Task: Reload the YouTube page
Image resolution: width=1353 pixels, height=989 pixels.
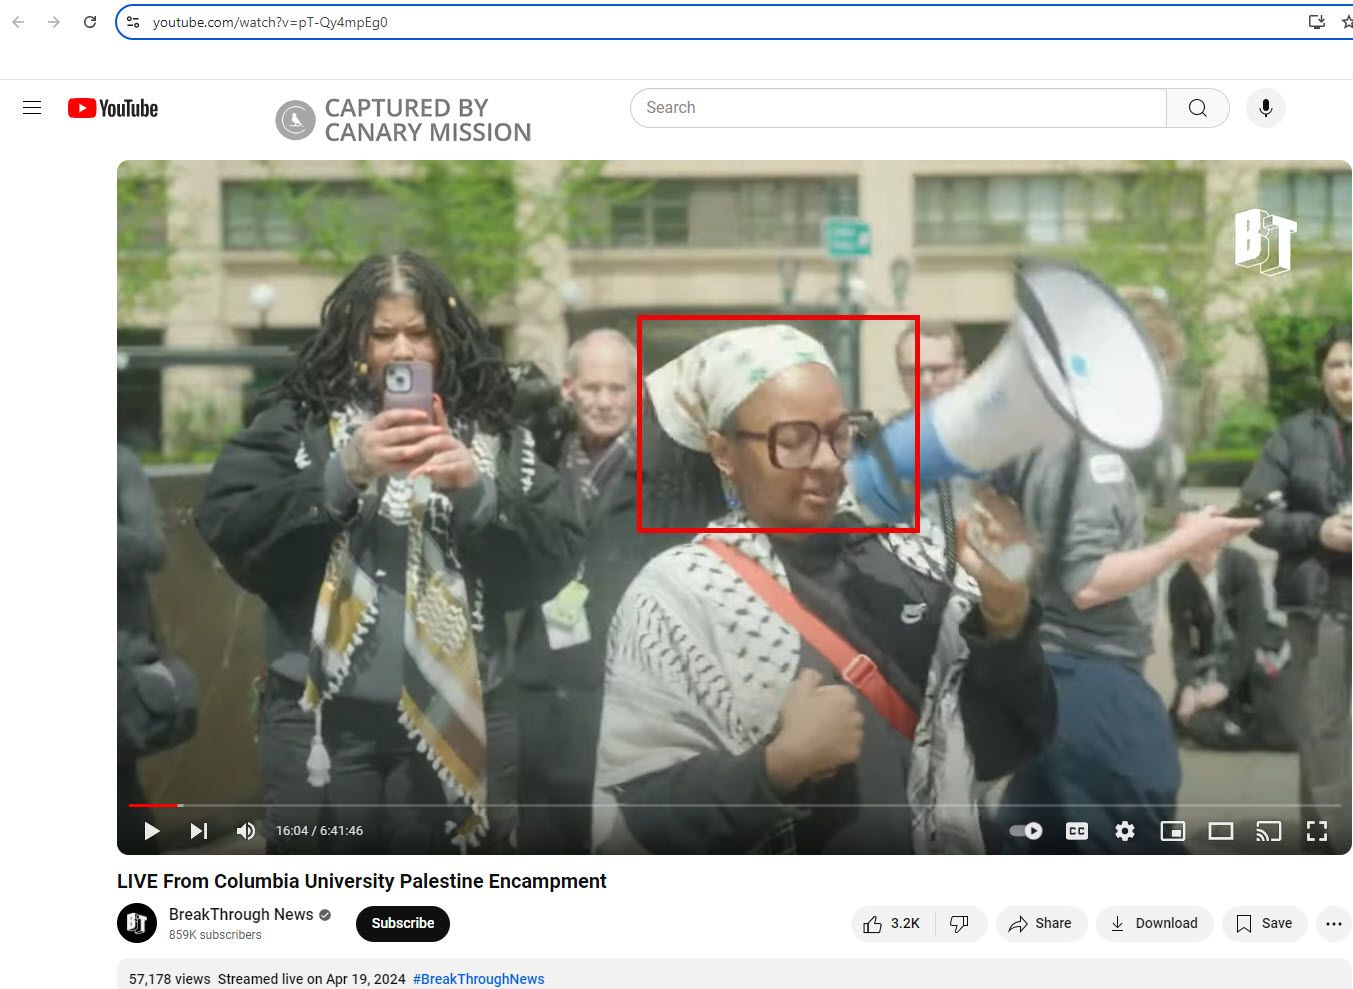Action: [x=90, y=22]
